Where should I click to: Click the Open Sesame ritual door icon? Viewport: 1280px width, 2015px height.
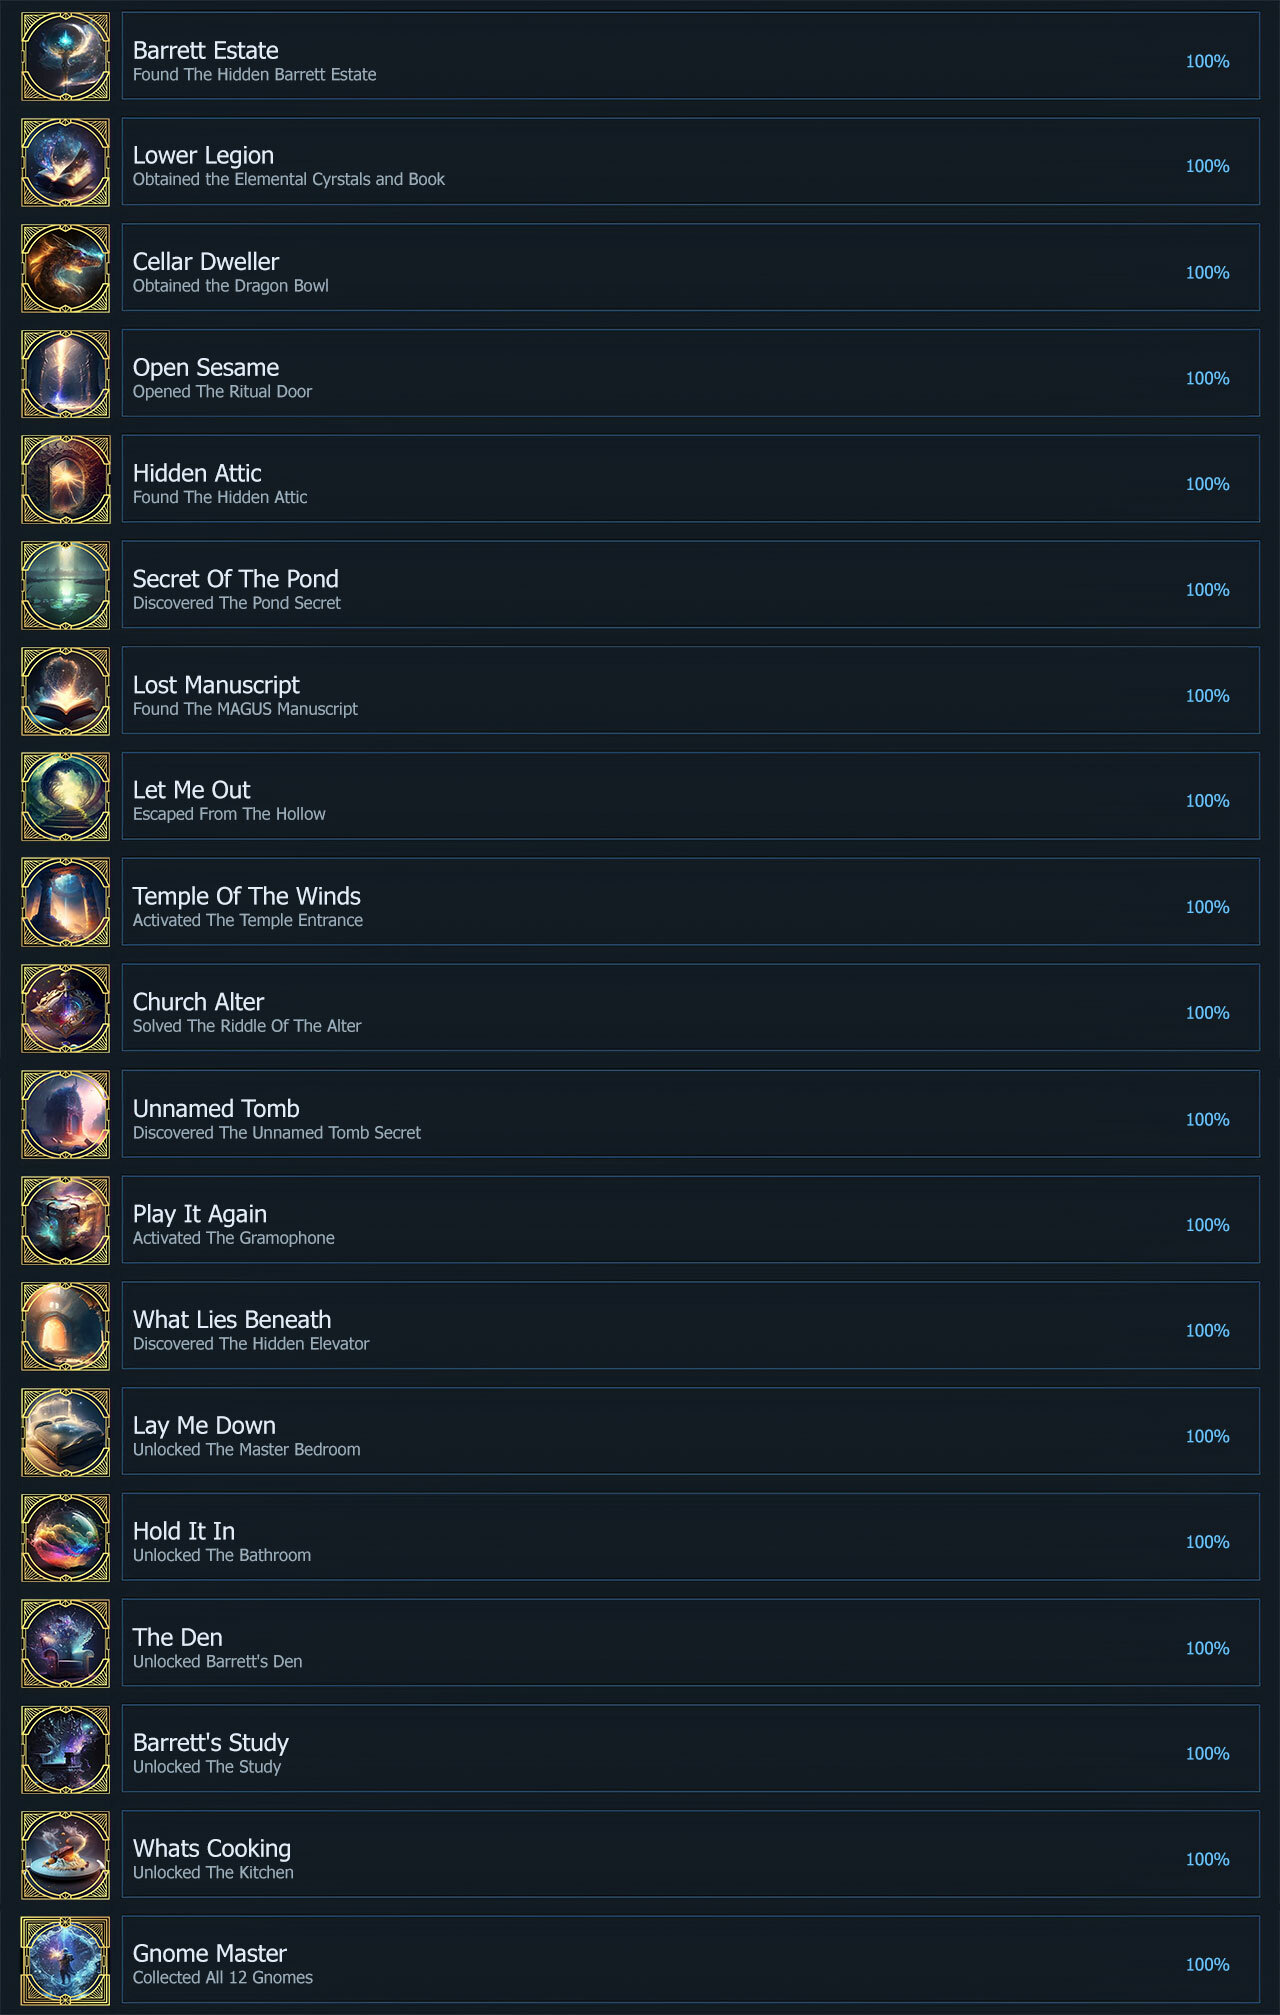click(x=66, y=374)
